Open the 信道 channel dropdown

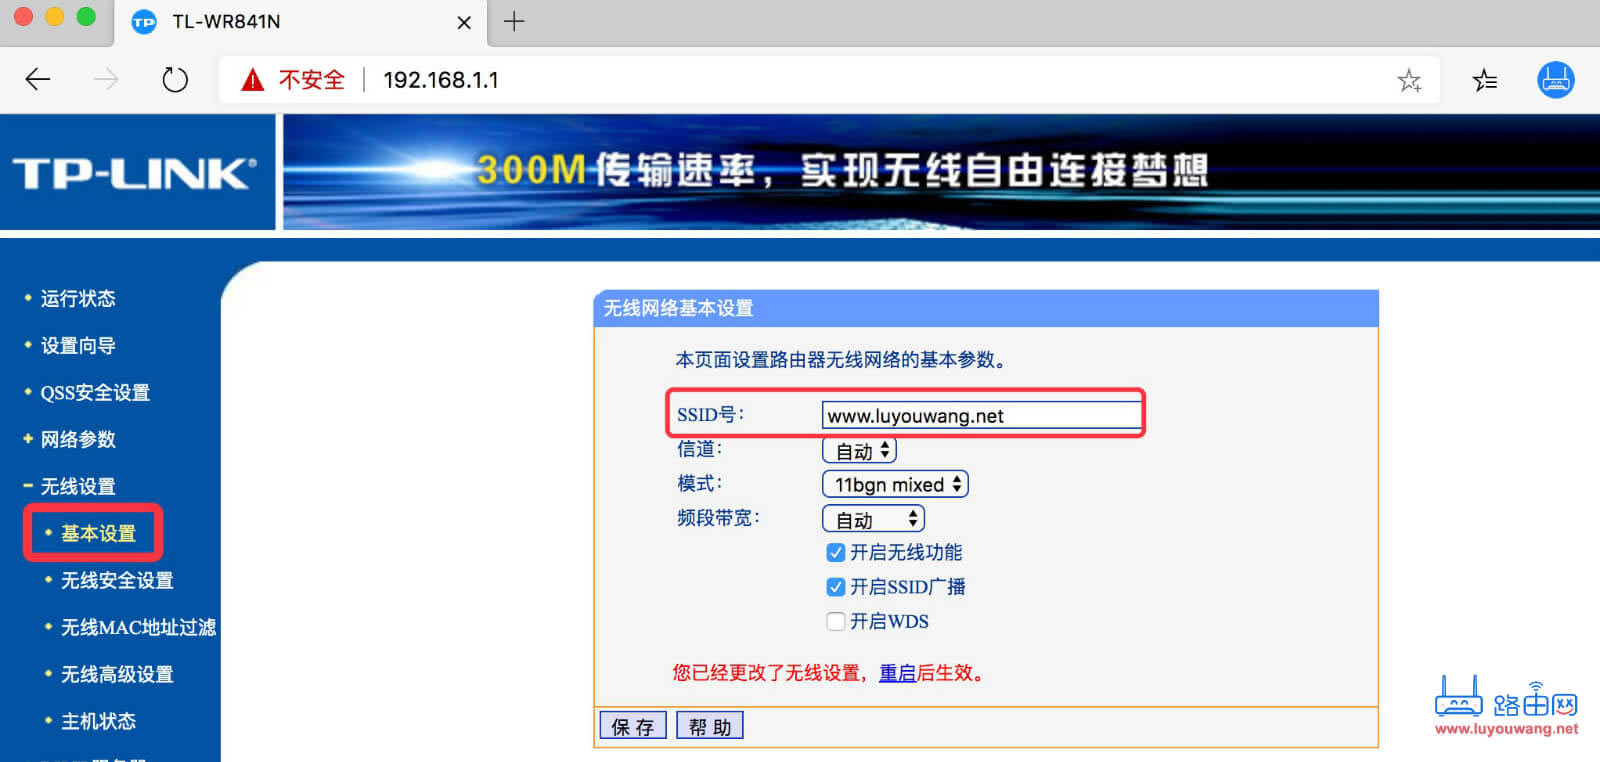(x=859, y=451)
